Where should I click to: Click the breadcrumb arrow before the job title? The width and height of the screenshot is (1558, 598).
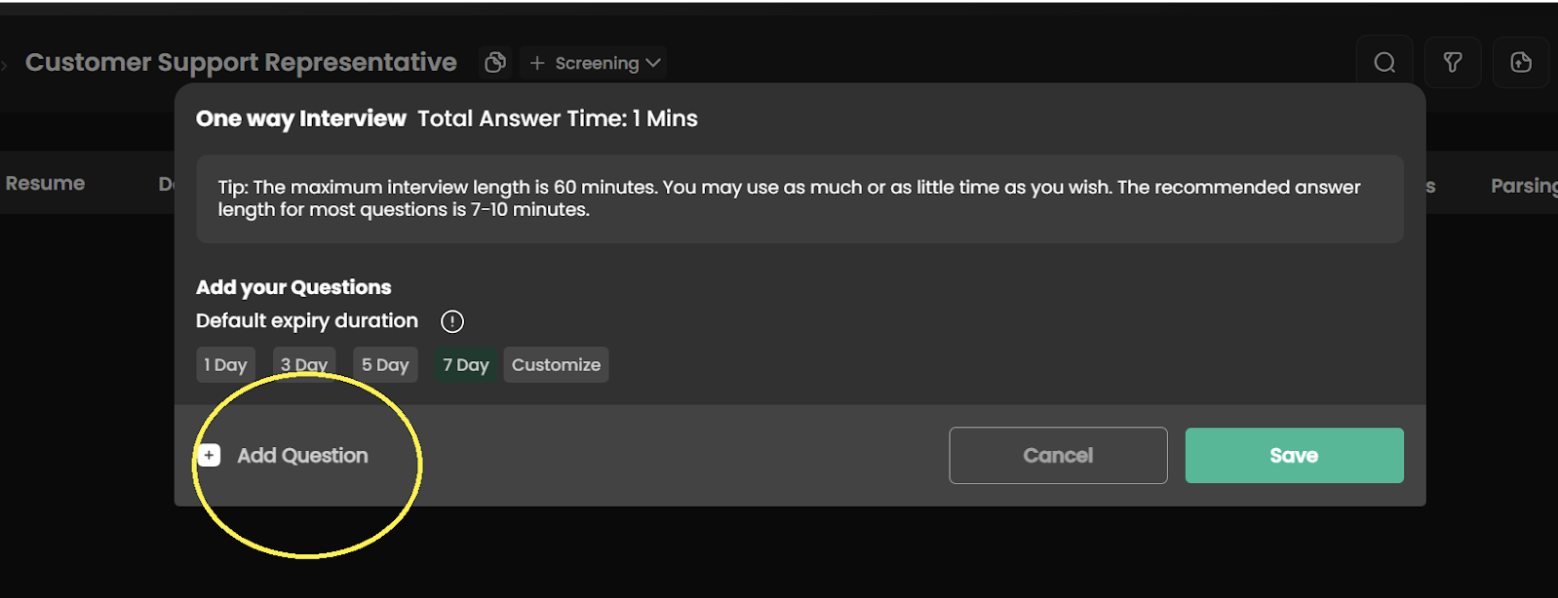click(5, 65)
